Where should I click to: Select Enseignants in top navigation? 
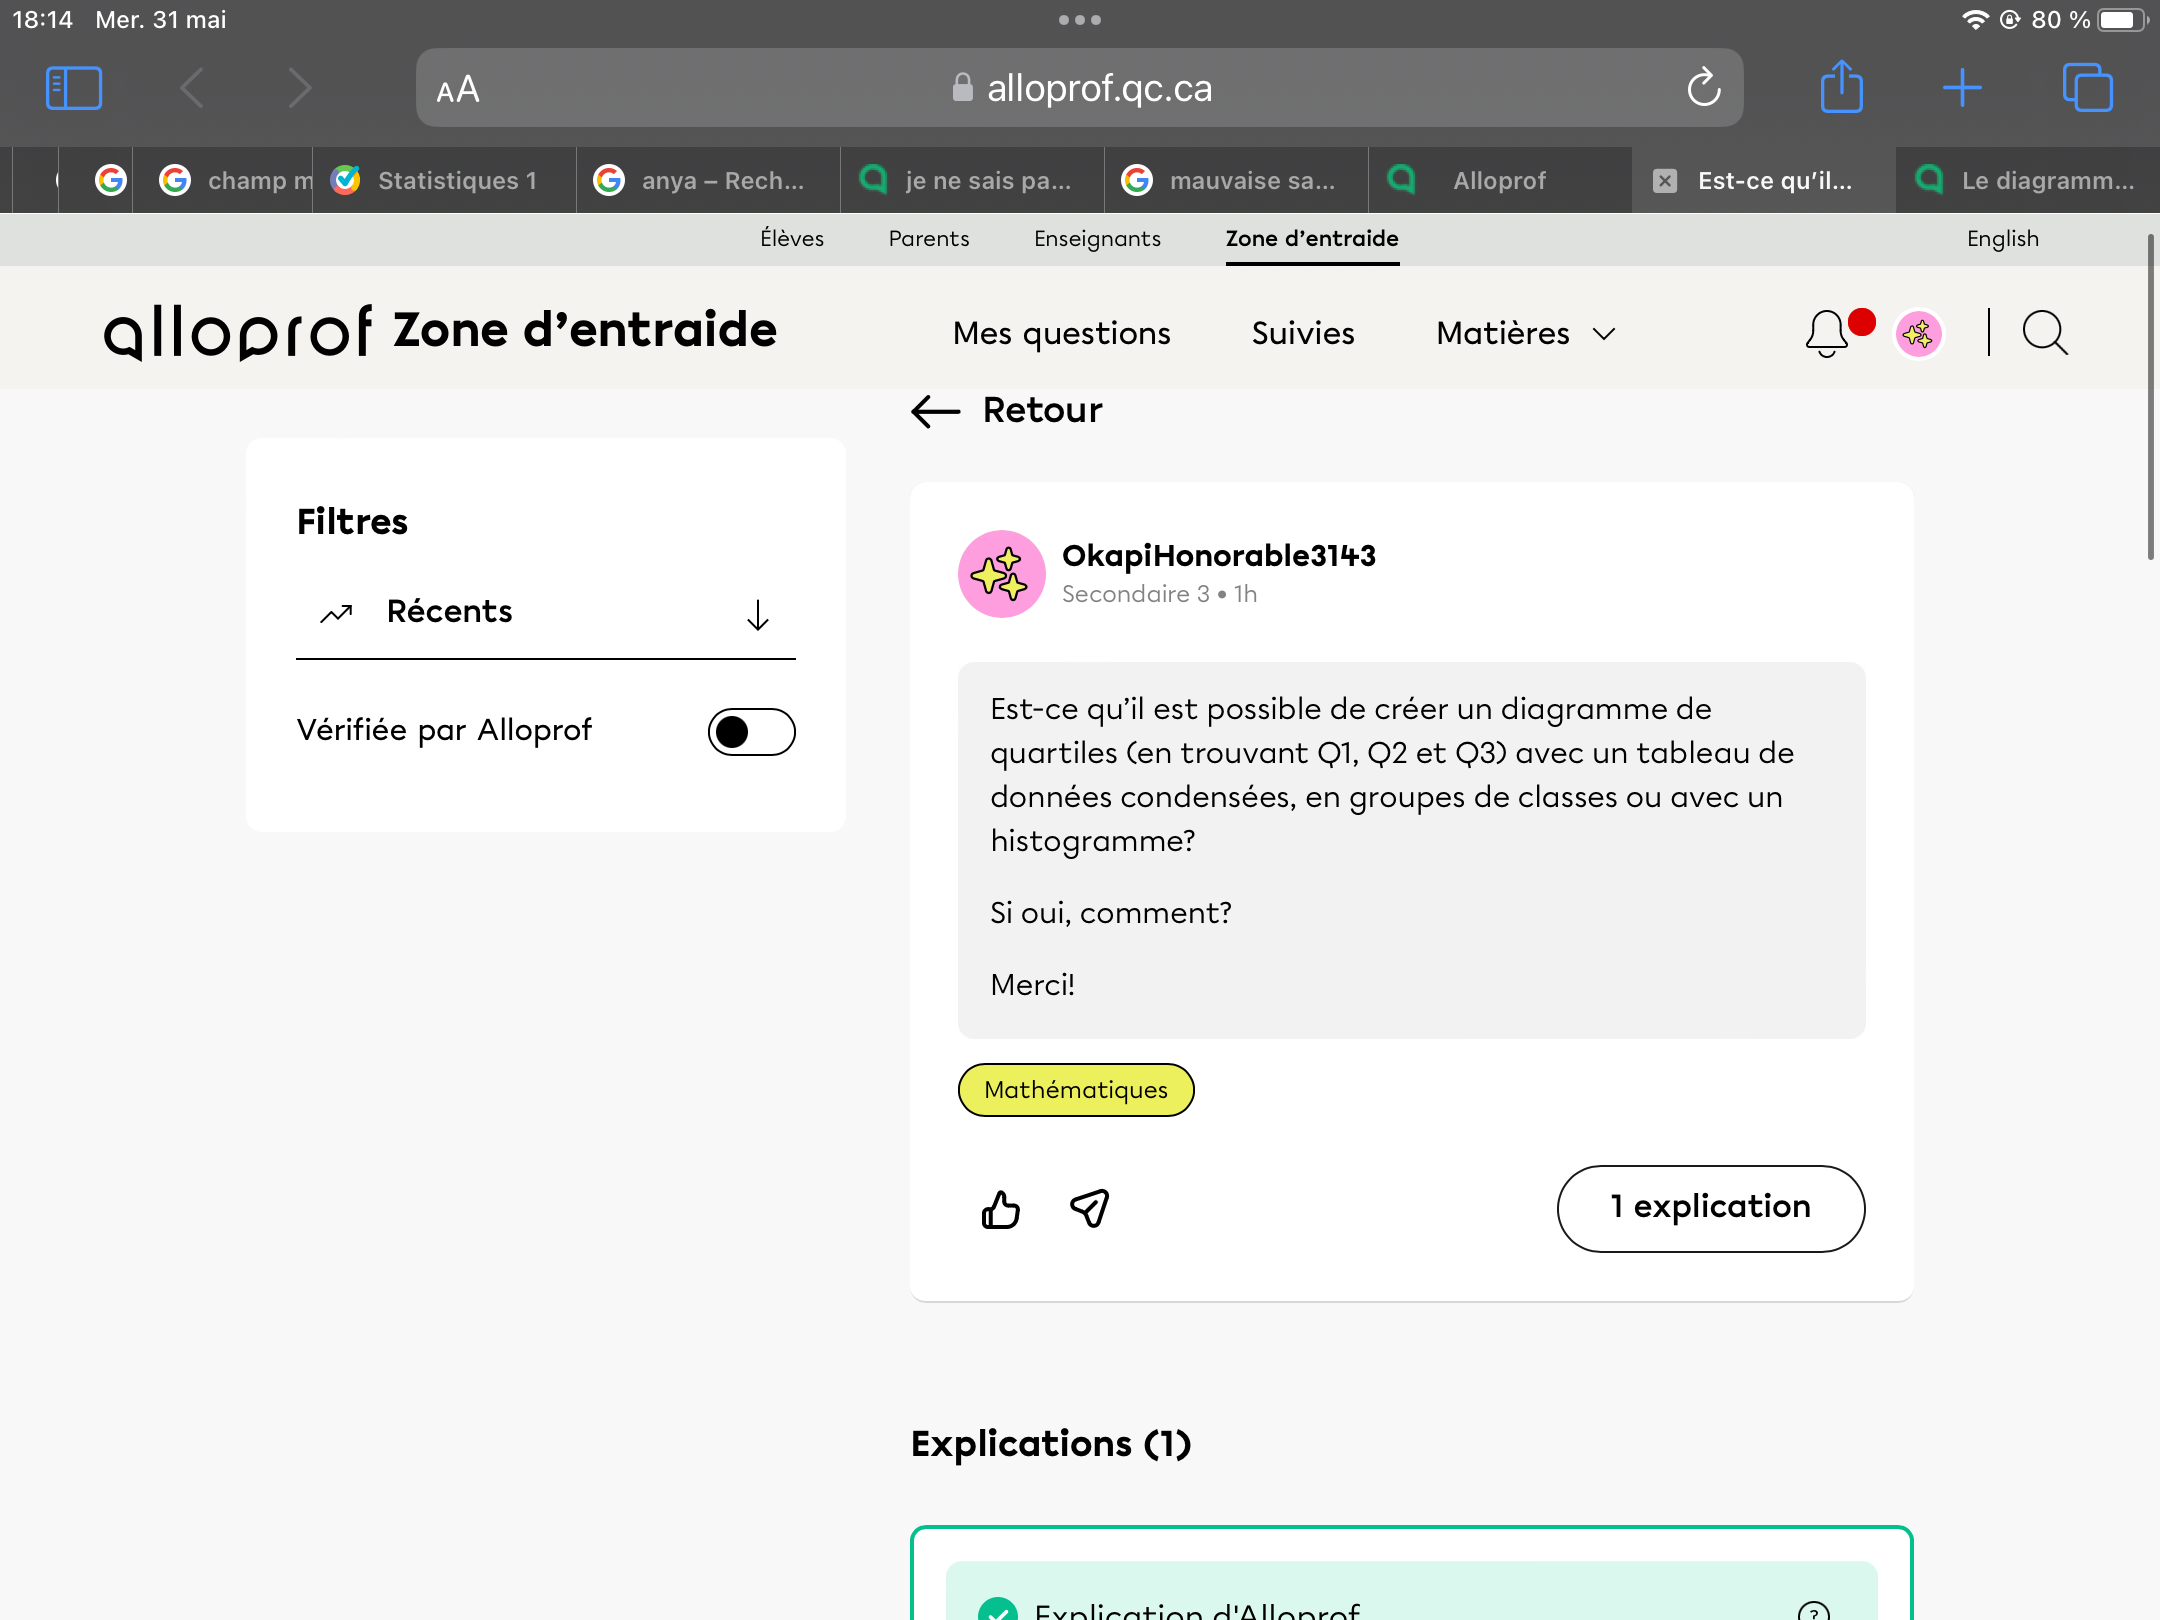tap(1097, 238)
